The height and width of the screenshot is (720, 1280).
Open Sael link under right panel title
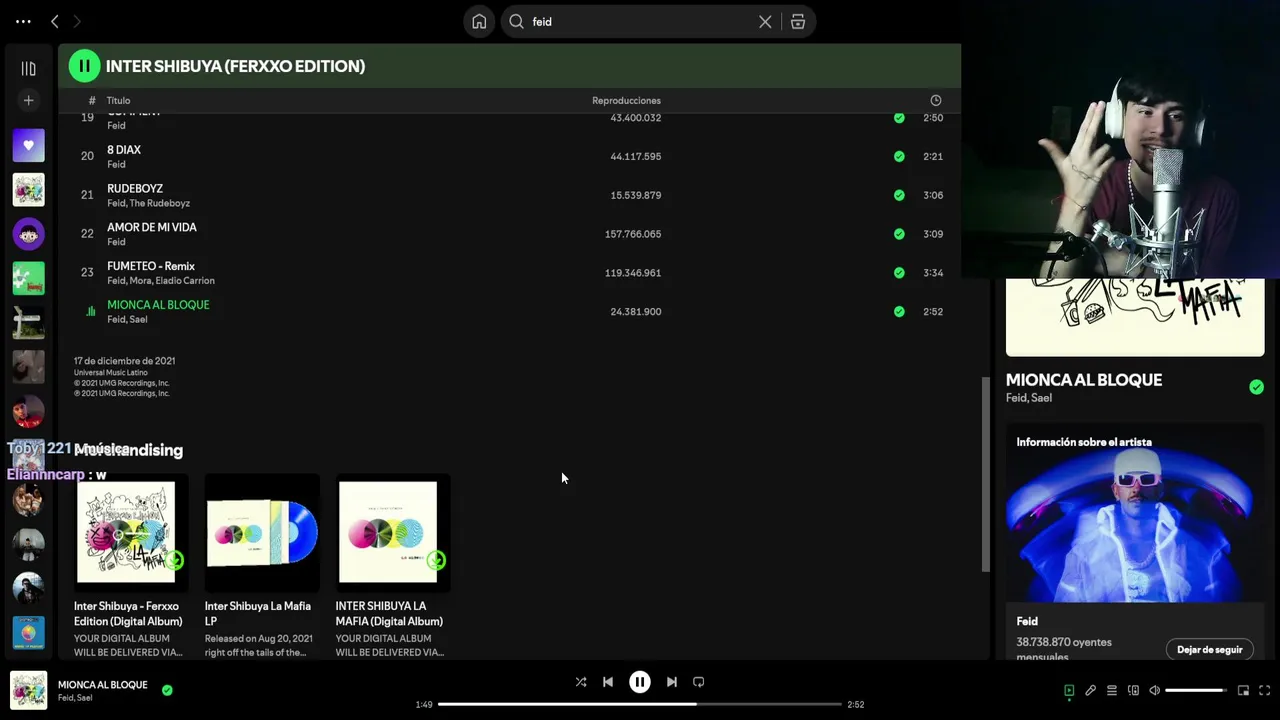(1041, 398)
